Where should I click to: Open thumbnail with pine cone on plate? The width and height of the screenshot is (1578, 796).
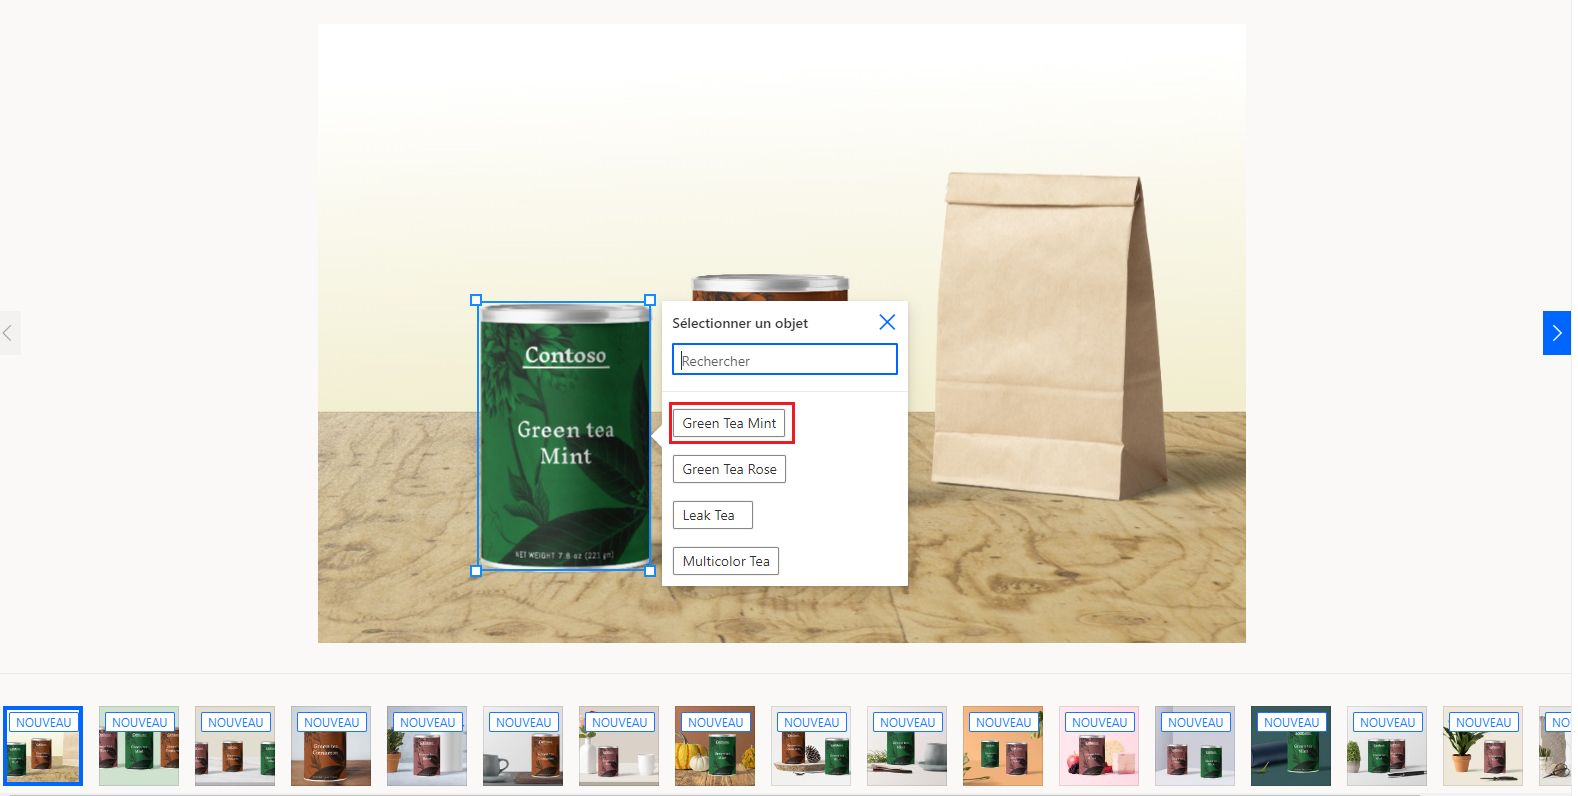pyautogui.click(x=811, y=746)
